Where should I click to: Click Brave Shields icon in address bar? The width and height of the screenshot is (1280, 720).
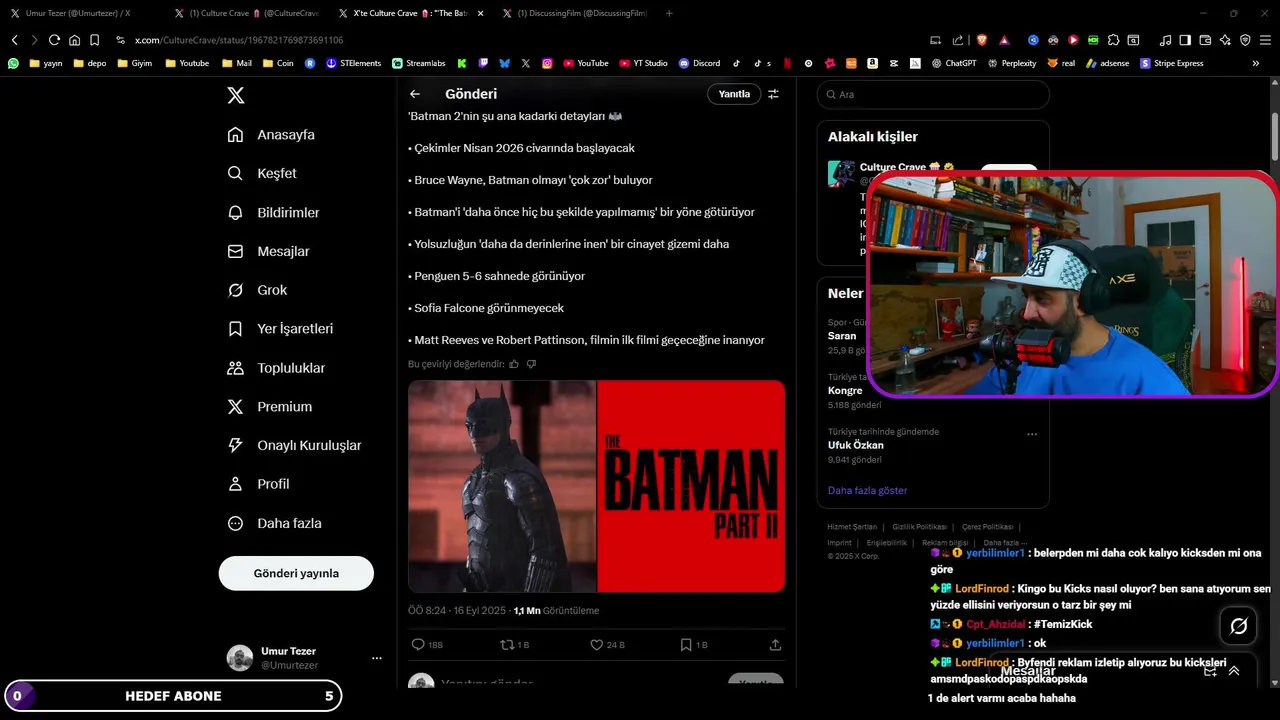(982, 40)
